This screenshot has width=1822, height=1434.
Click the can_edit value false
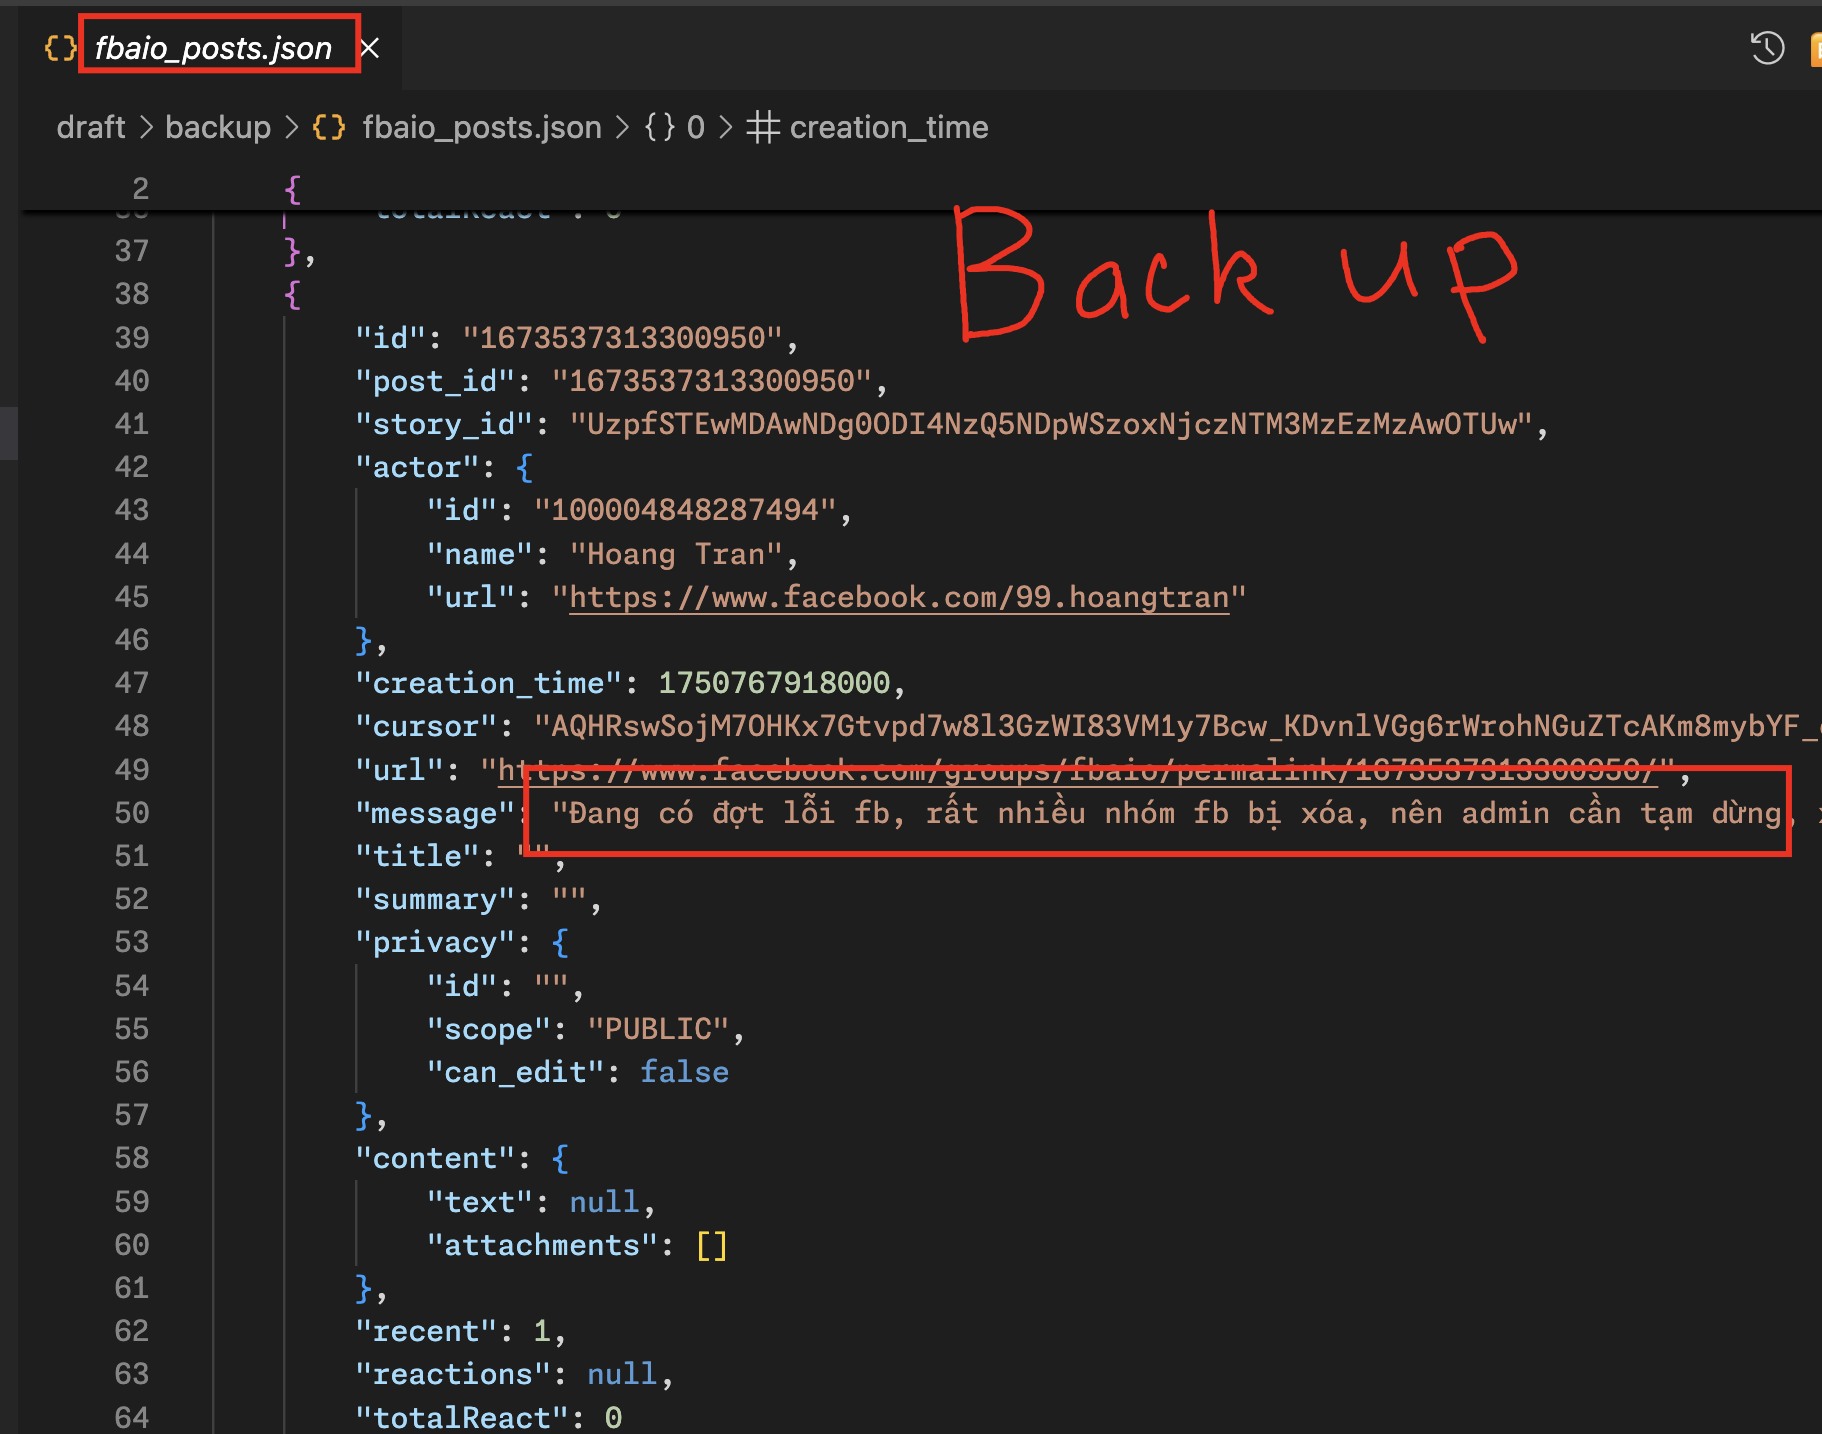point(684,1072)
